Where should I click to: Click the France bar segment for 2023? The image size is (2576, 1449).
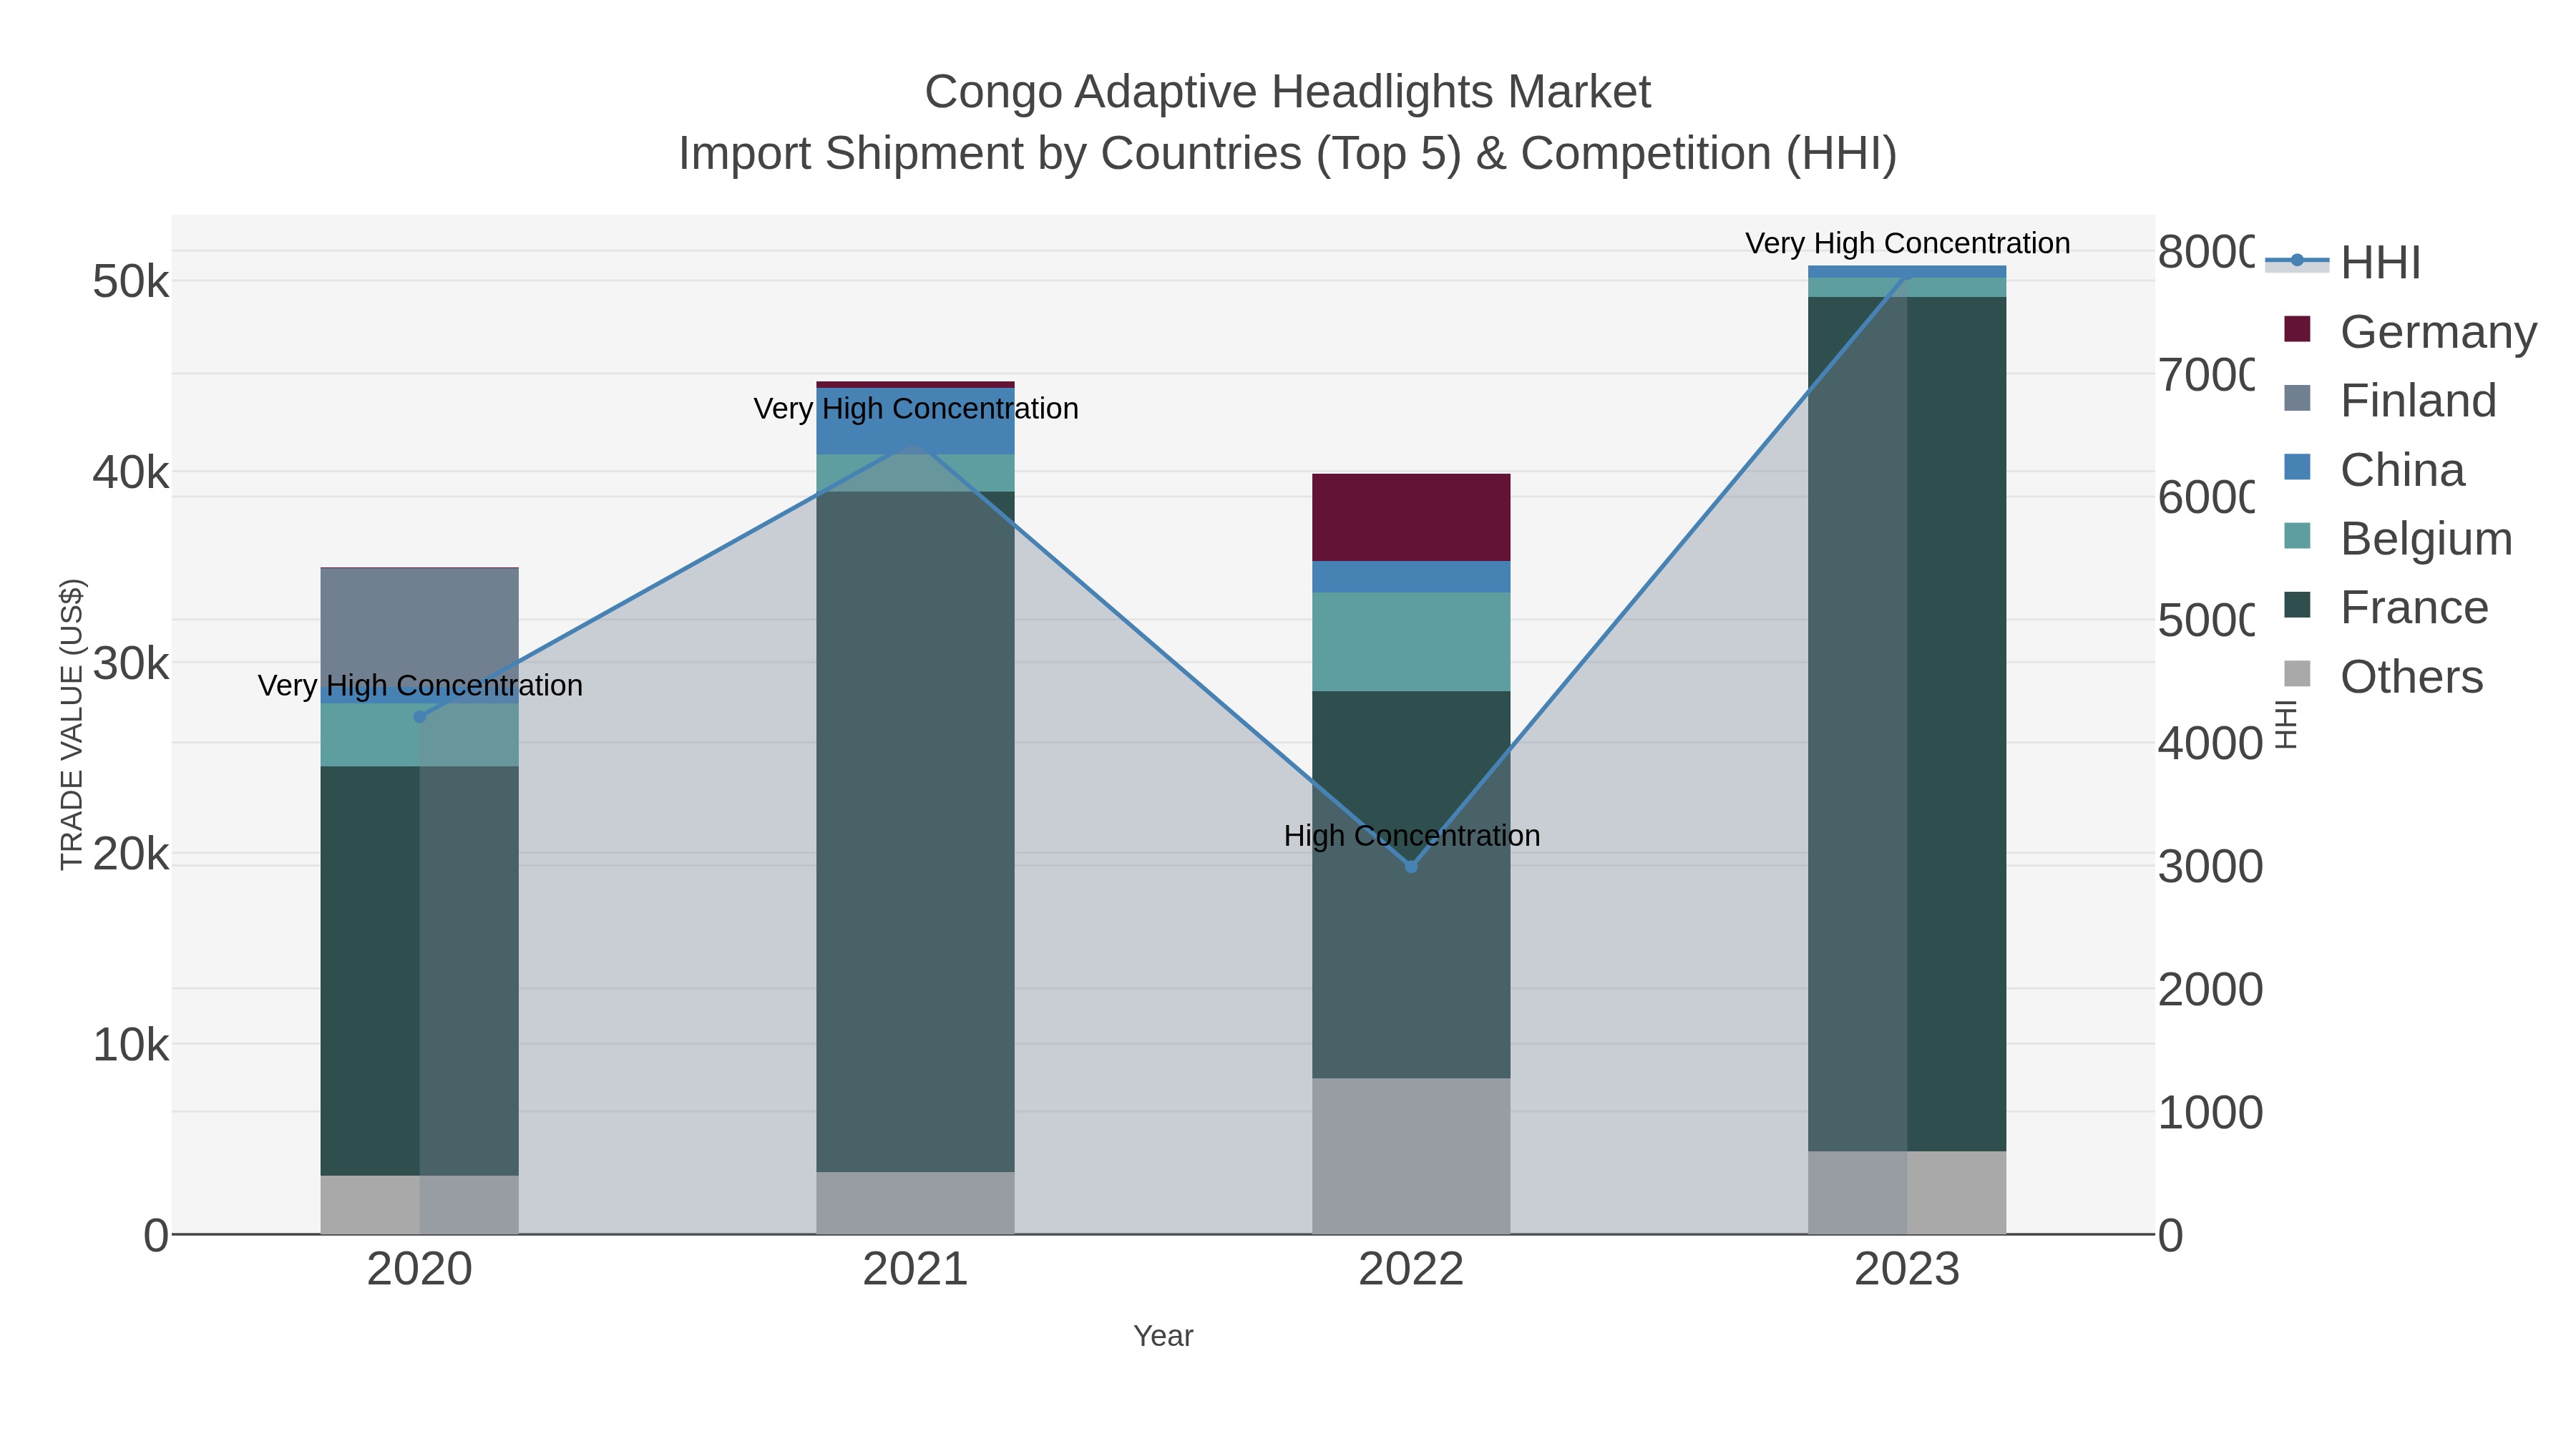[1907, 724]
